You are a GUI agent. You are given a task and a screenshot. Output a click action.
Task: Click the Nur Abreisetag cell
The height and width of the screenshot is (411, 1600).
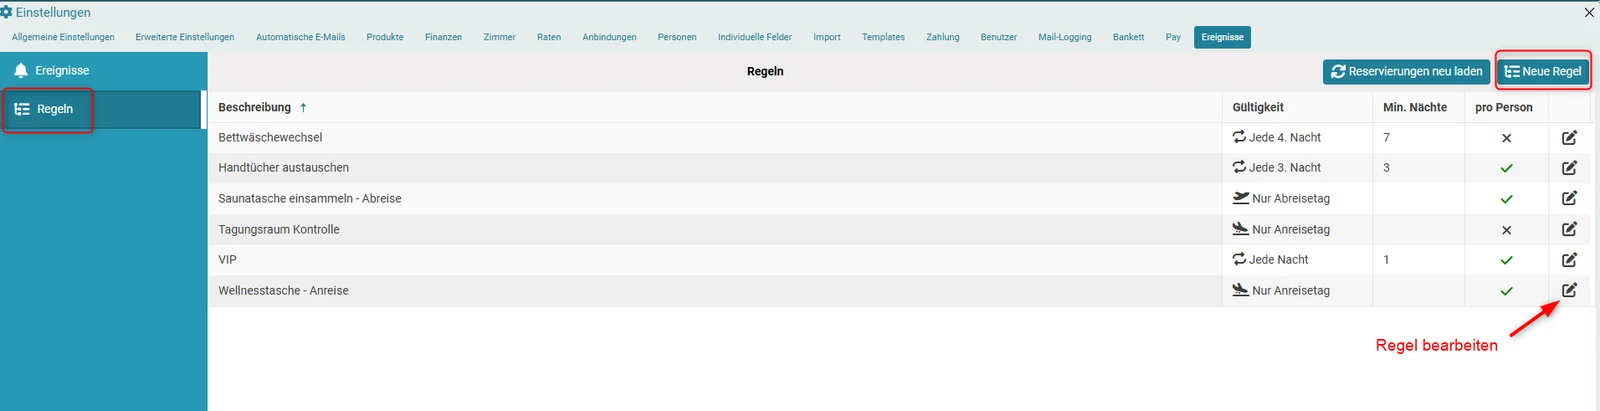pos(1297,198)
